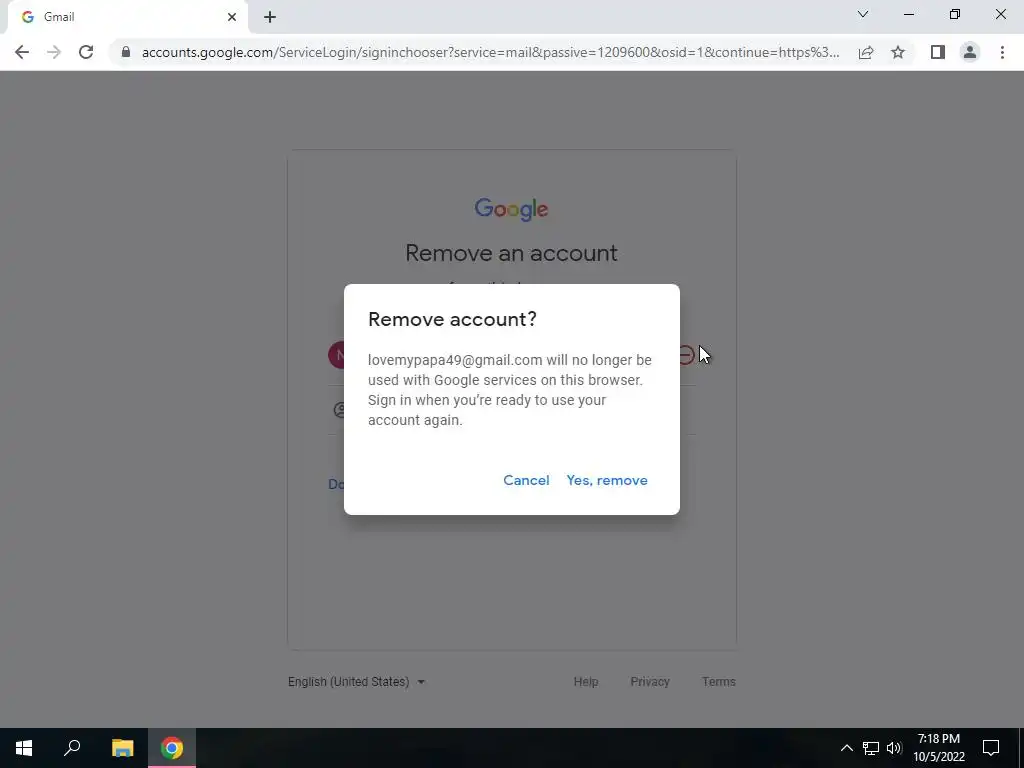Reload the page with the refresh icon
Image resolution: width=1024 pixels, height=768 pixels.
pyautogui.click(x=86, y=52)
